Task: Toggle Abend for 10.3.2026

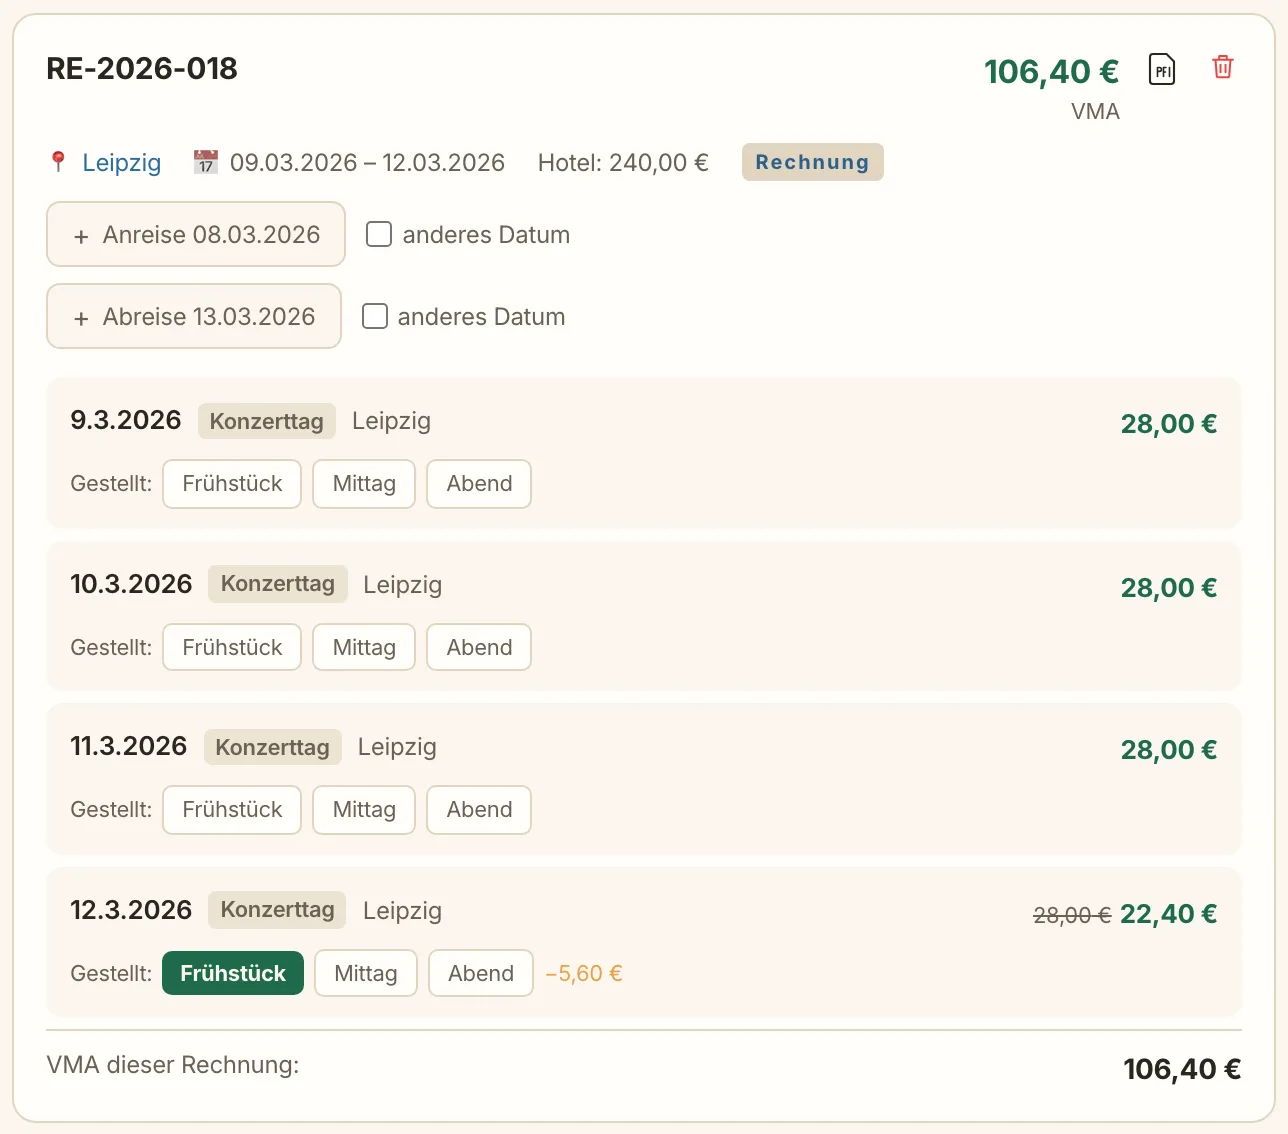Action: coord(479,648)
